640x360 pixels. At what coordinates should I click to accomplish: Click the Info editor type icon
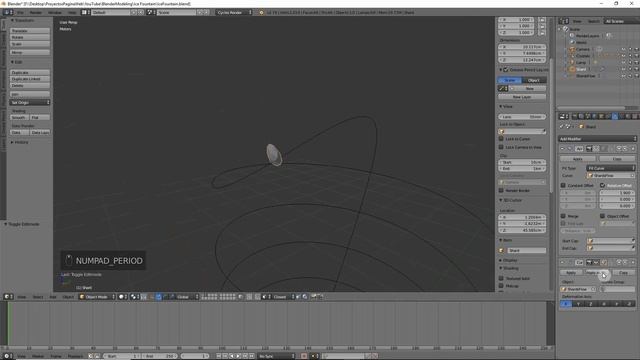pos(7,12)
